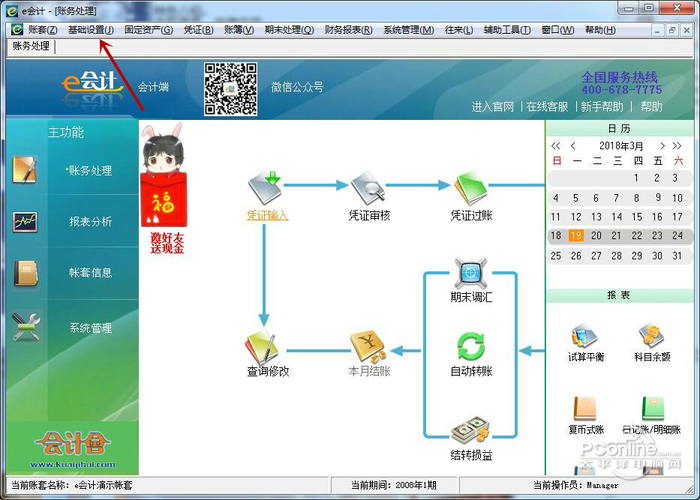700x500 pixels.
Task: Open the 科目余额 report icon
Action: (652, 335)
